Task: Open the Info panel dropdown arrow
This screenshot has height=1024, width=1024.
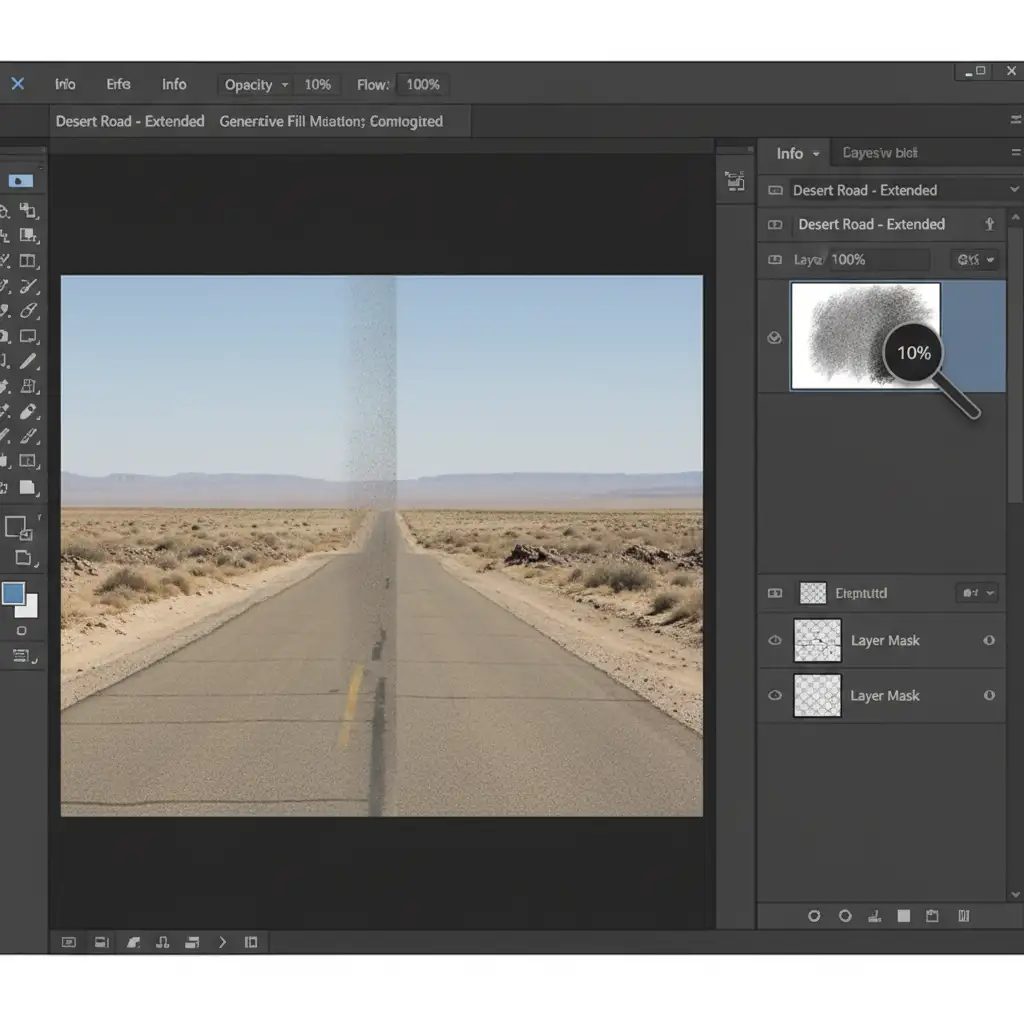Action: (x=816, y=154)
